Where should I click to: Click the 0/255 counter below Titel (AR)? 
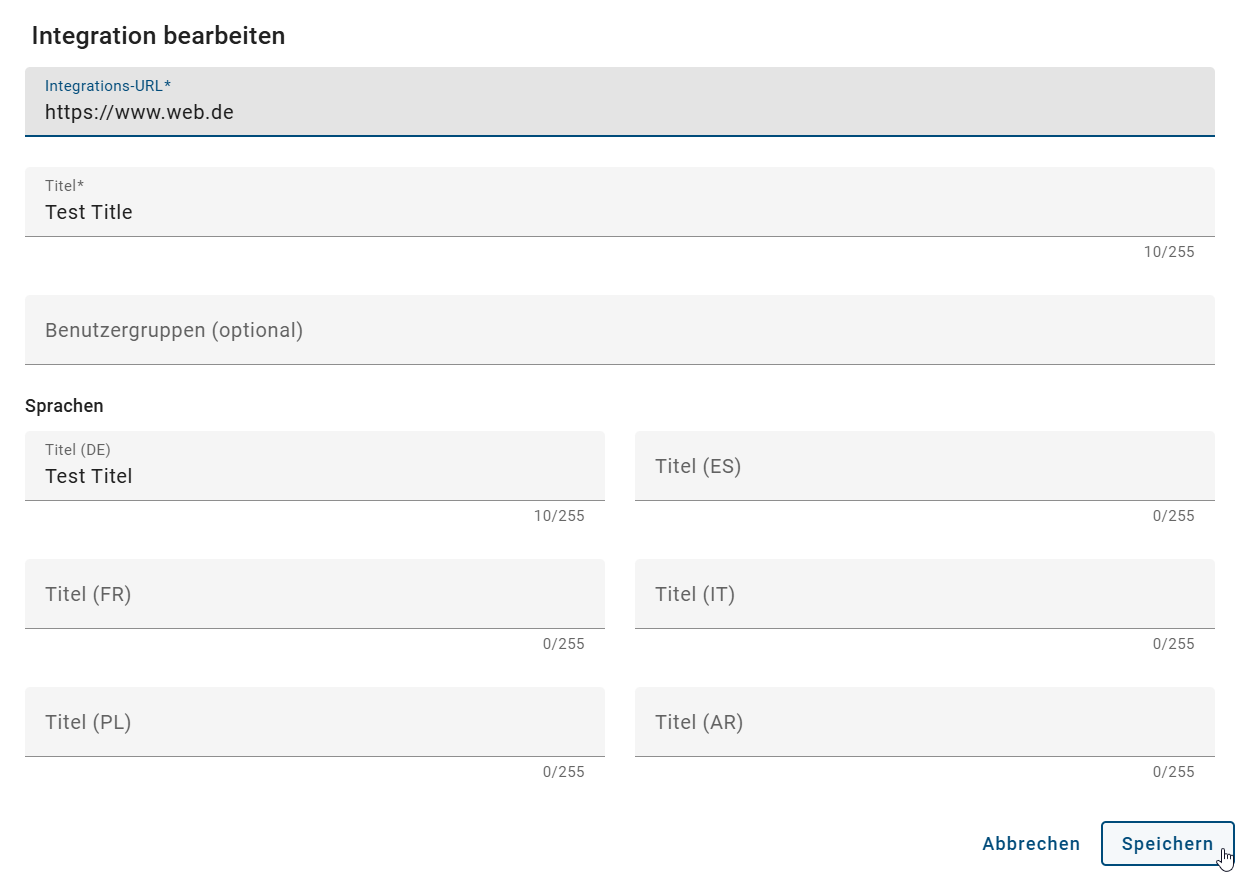click(1174, 771)
